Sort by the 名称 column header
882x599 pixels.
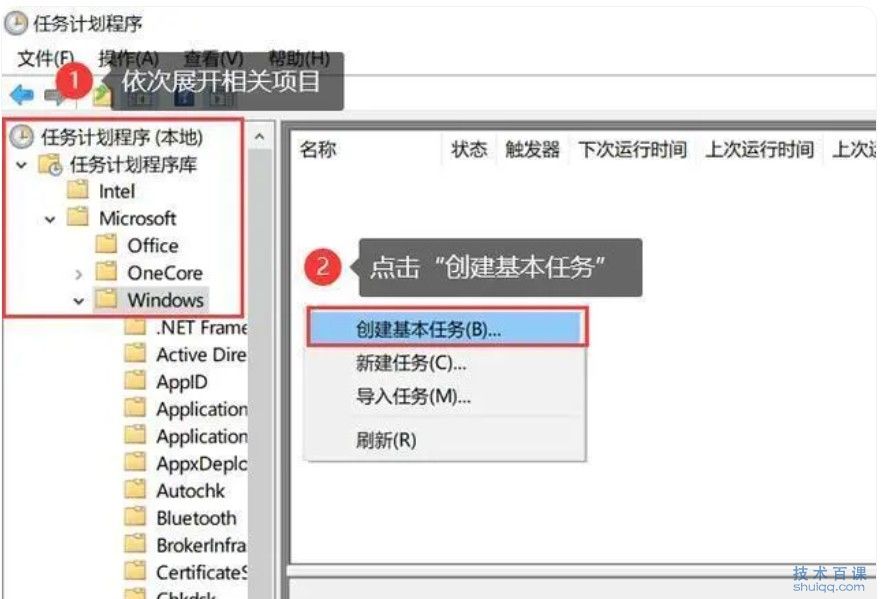click(x=318, y=150)
